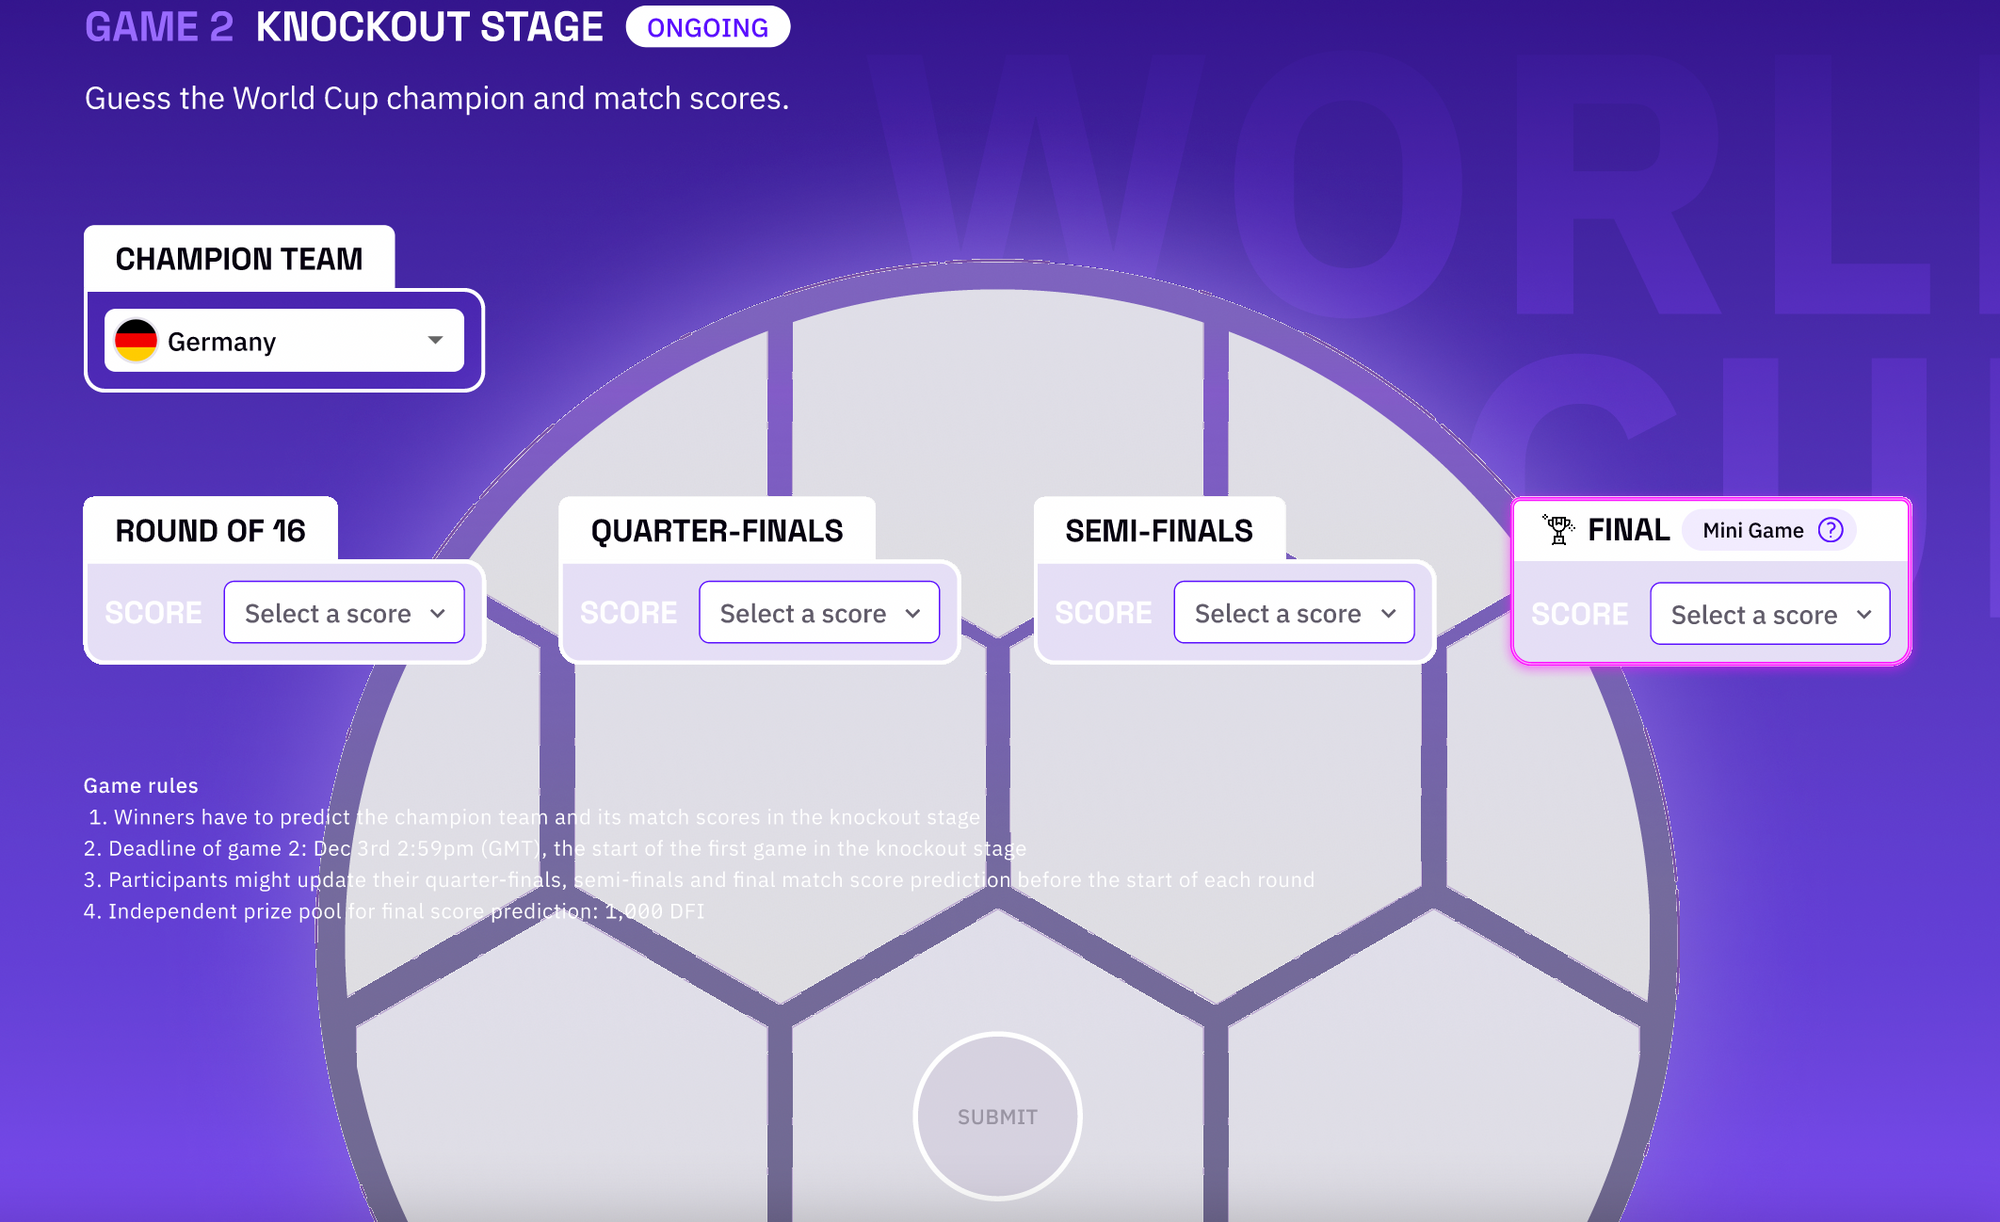
Task: Click the ONGOING status badge
Action: (x=708, y=27)
